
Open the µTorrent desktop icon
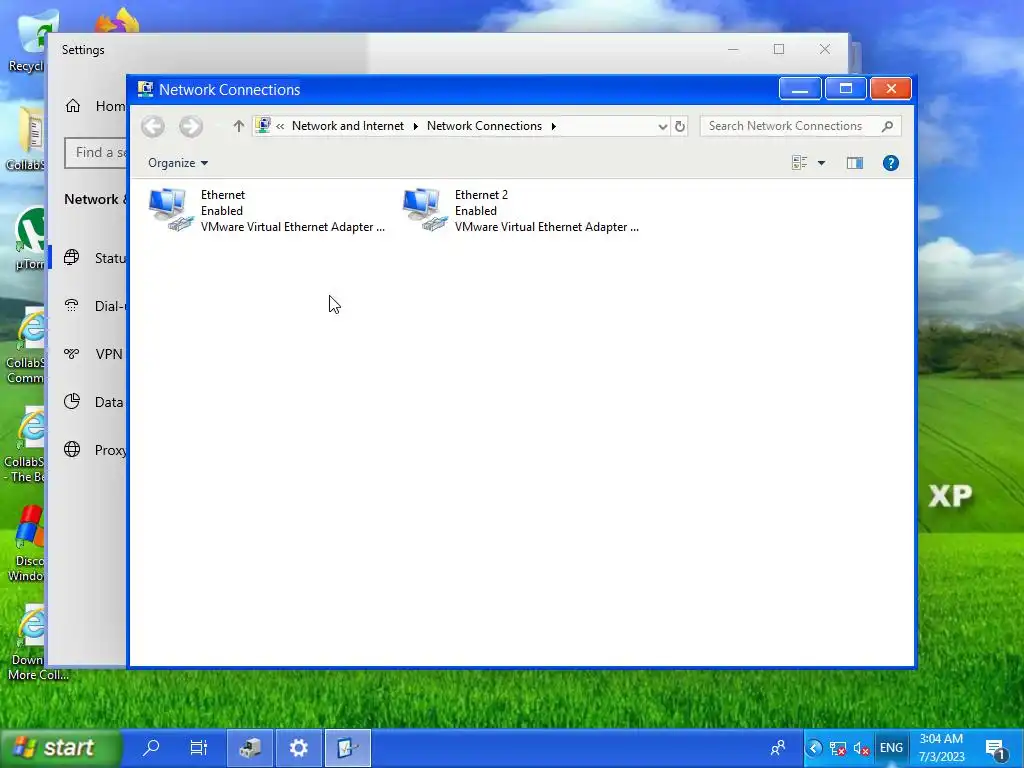(30, 238)
